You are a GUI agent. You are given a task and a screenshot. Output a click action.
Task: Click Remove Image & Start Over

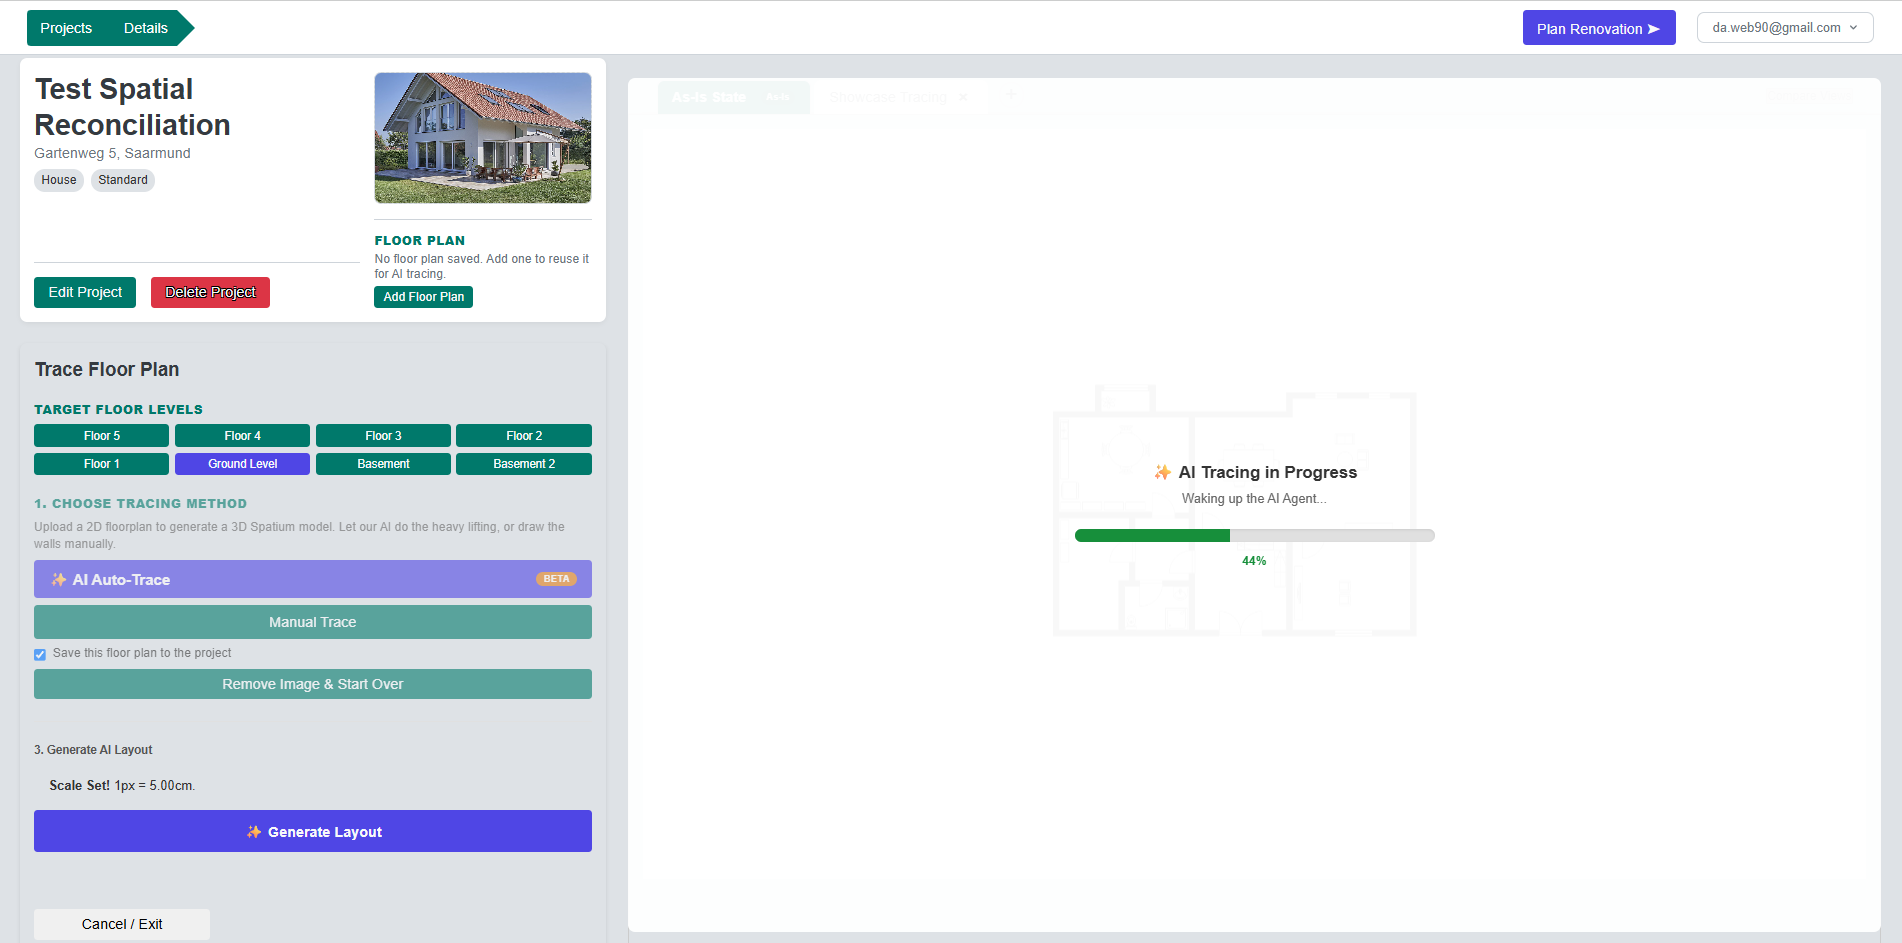pos(313,684)
